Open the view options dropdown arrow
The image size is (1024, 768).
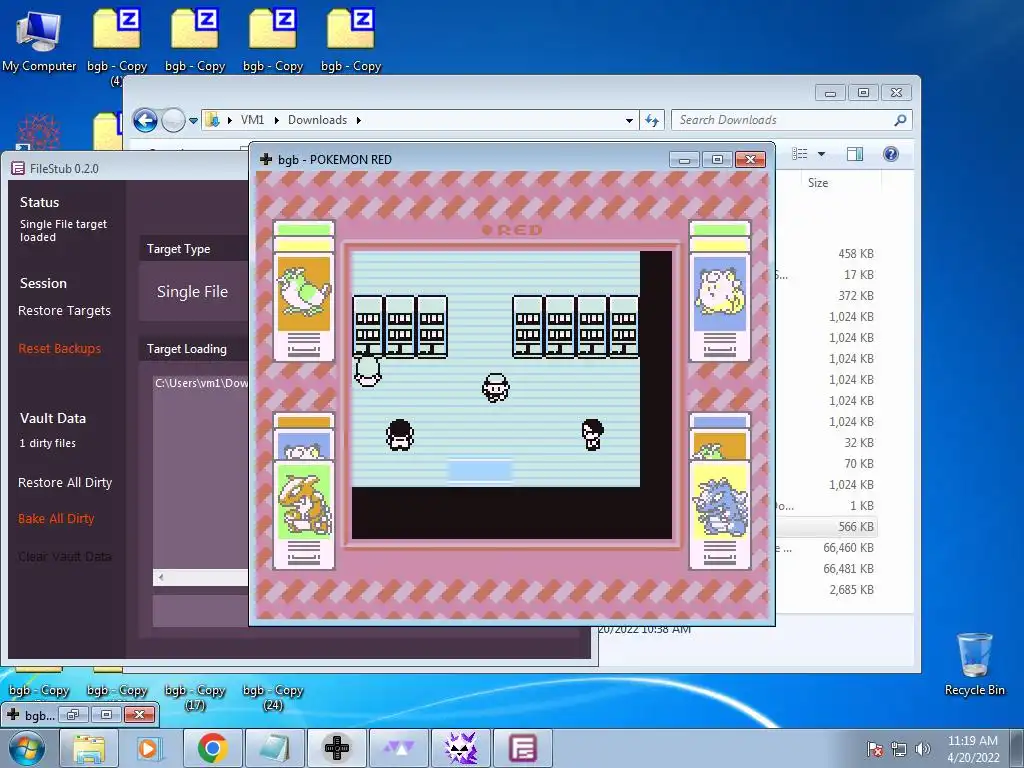822,154
